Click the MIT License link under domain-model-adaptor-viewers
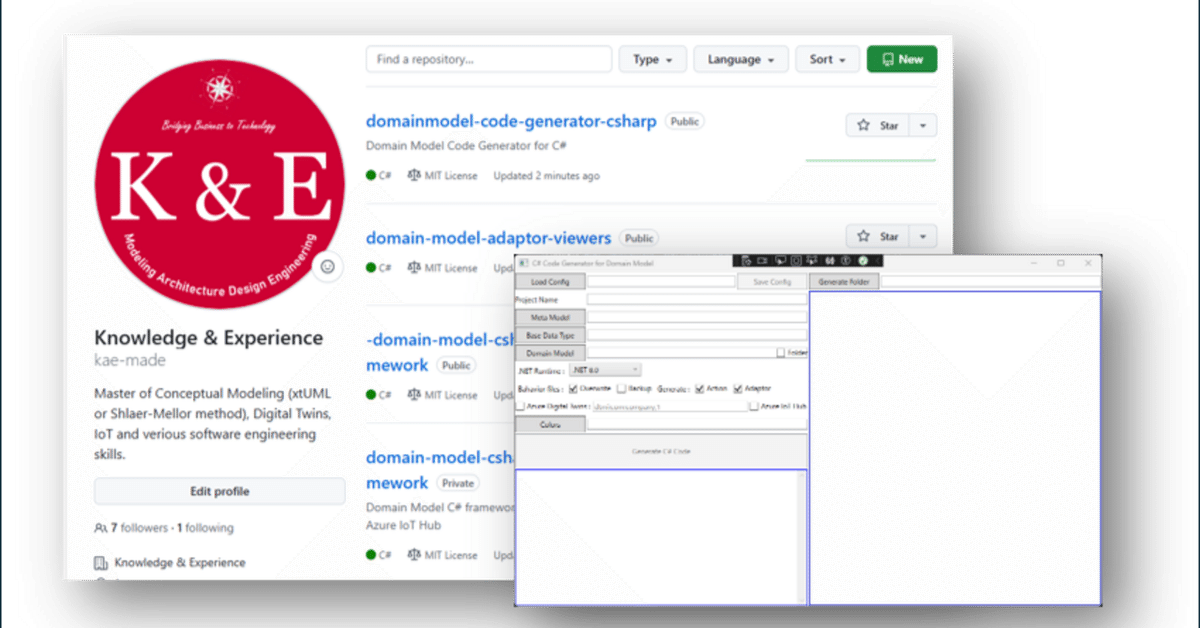 (451, 268)
